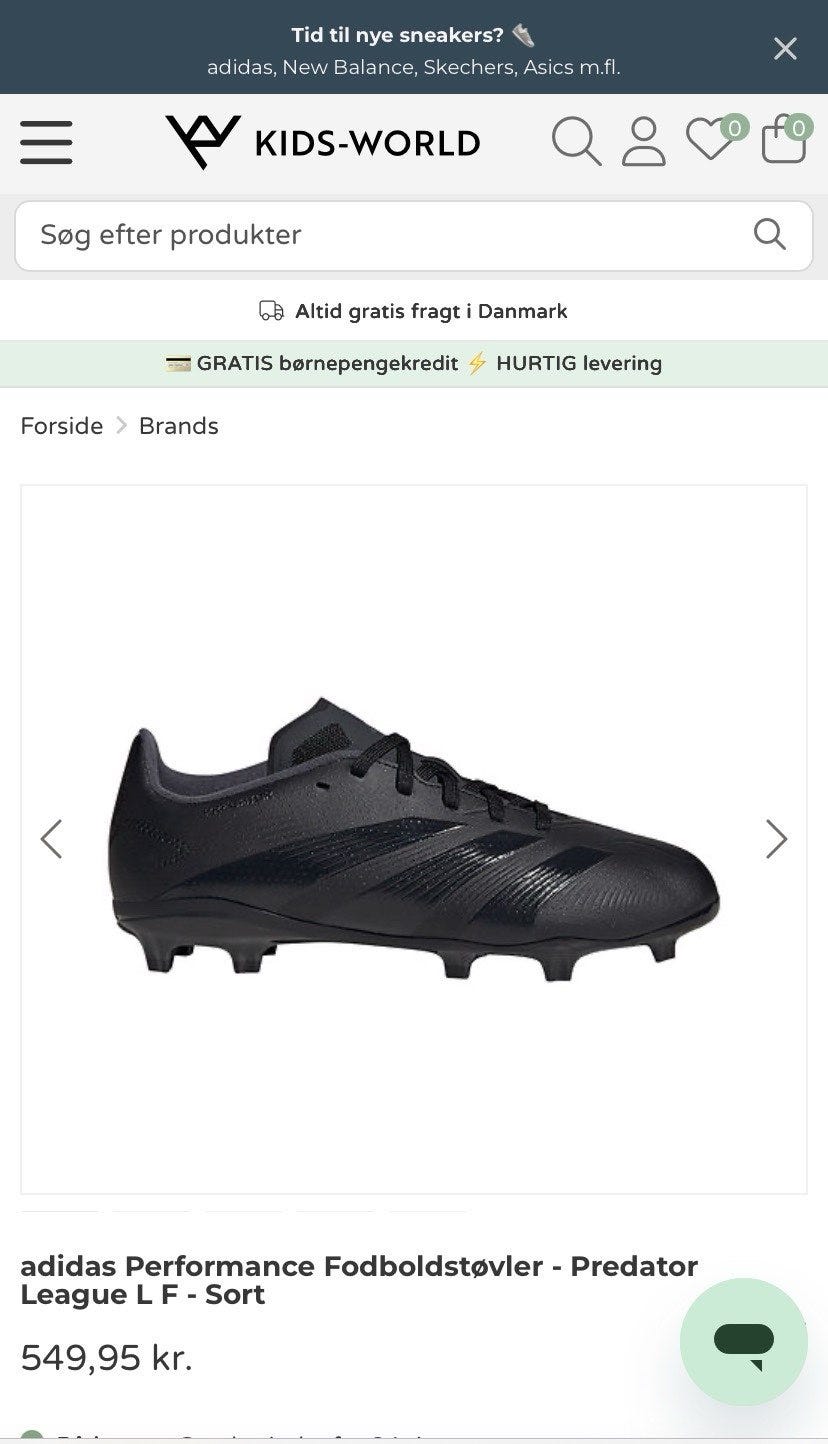Focus the 'Søg efter produkter' search field
The image size is (828, 1444).
click(x=414, y=235)
